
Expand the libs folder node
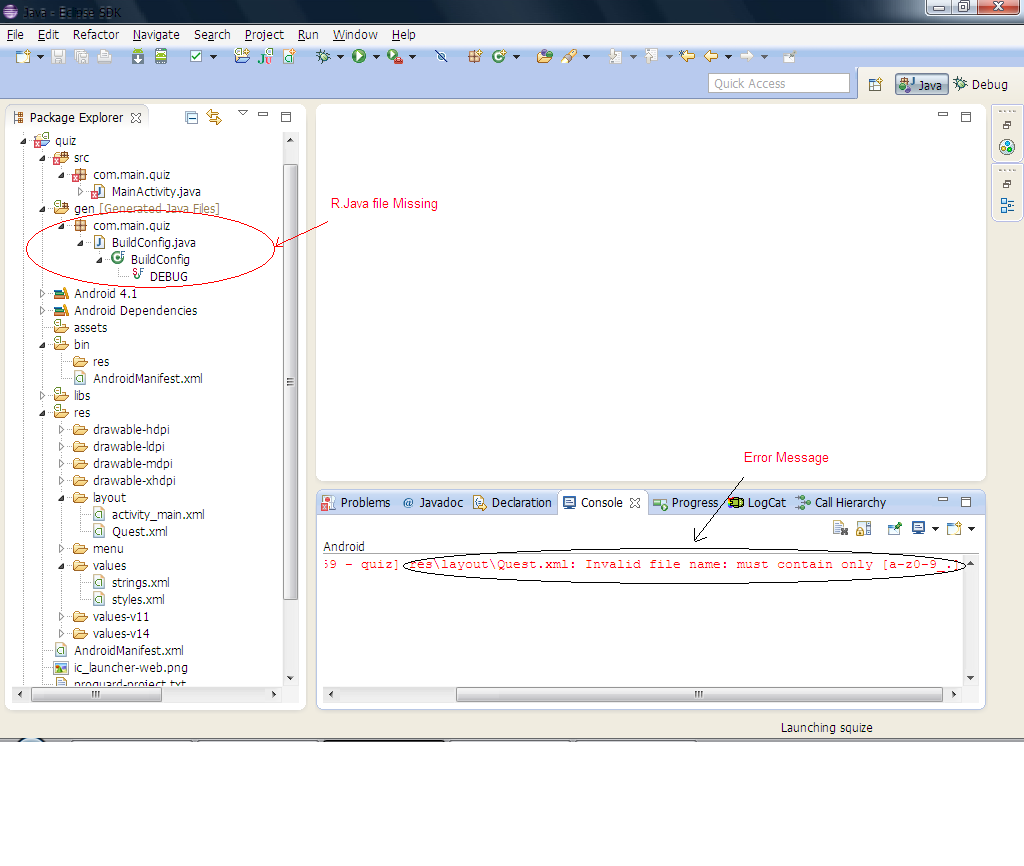coord(42,396)
